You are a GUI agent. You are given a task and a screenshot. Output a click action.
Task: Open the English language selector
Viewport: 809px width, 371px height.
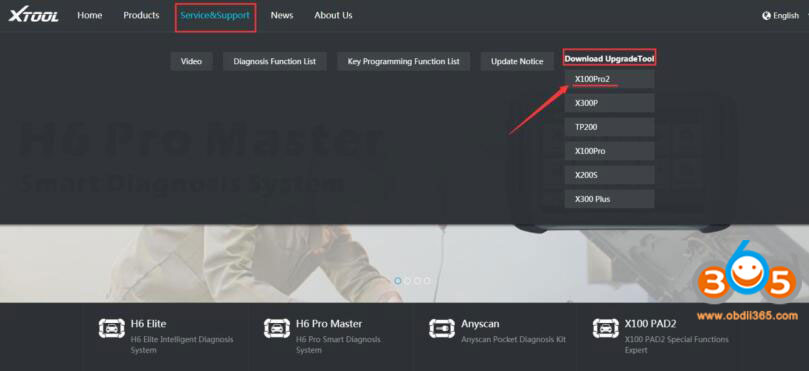point(785,15)
